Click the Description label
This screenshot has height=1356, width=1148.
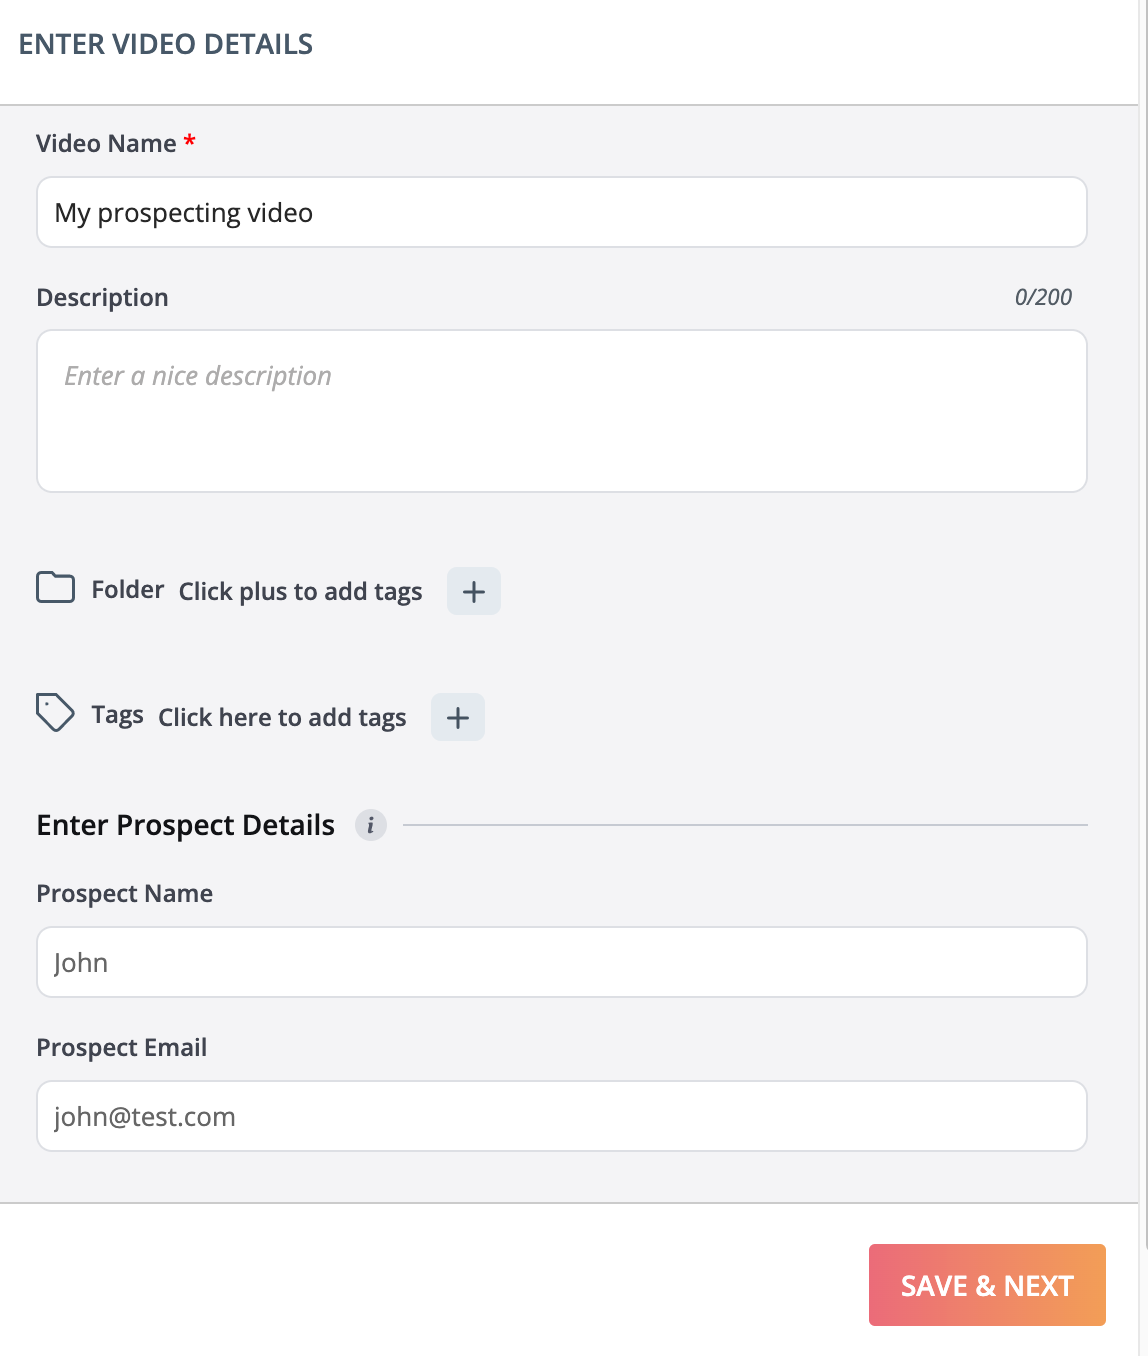click(x=102, y=298)
